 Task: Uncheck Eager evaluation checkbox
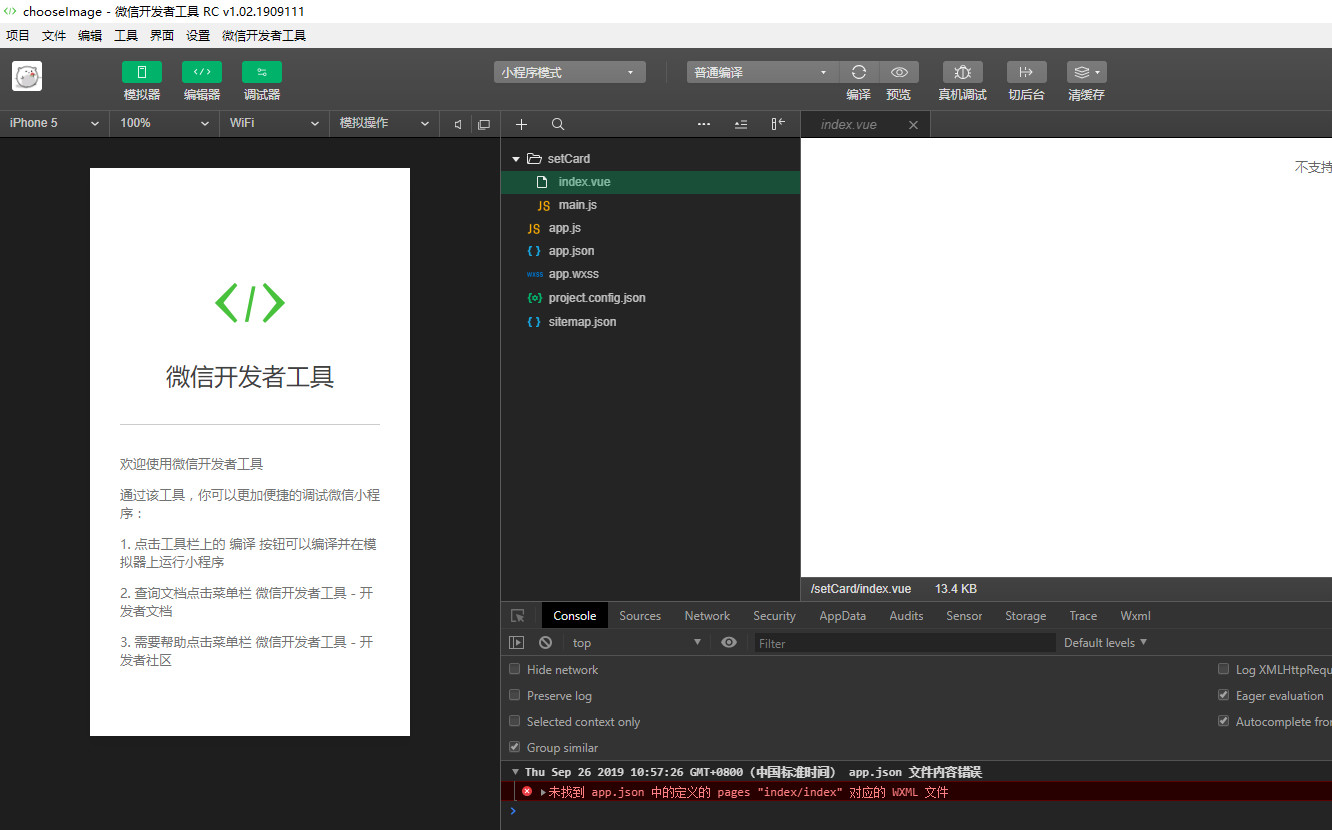point(1223,695)
